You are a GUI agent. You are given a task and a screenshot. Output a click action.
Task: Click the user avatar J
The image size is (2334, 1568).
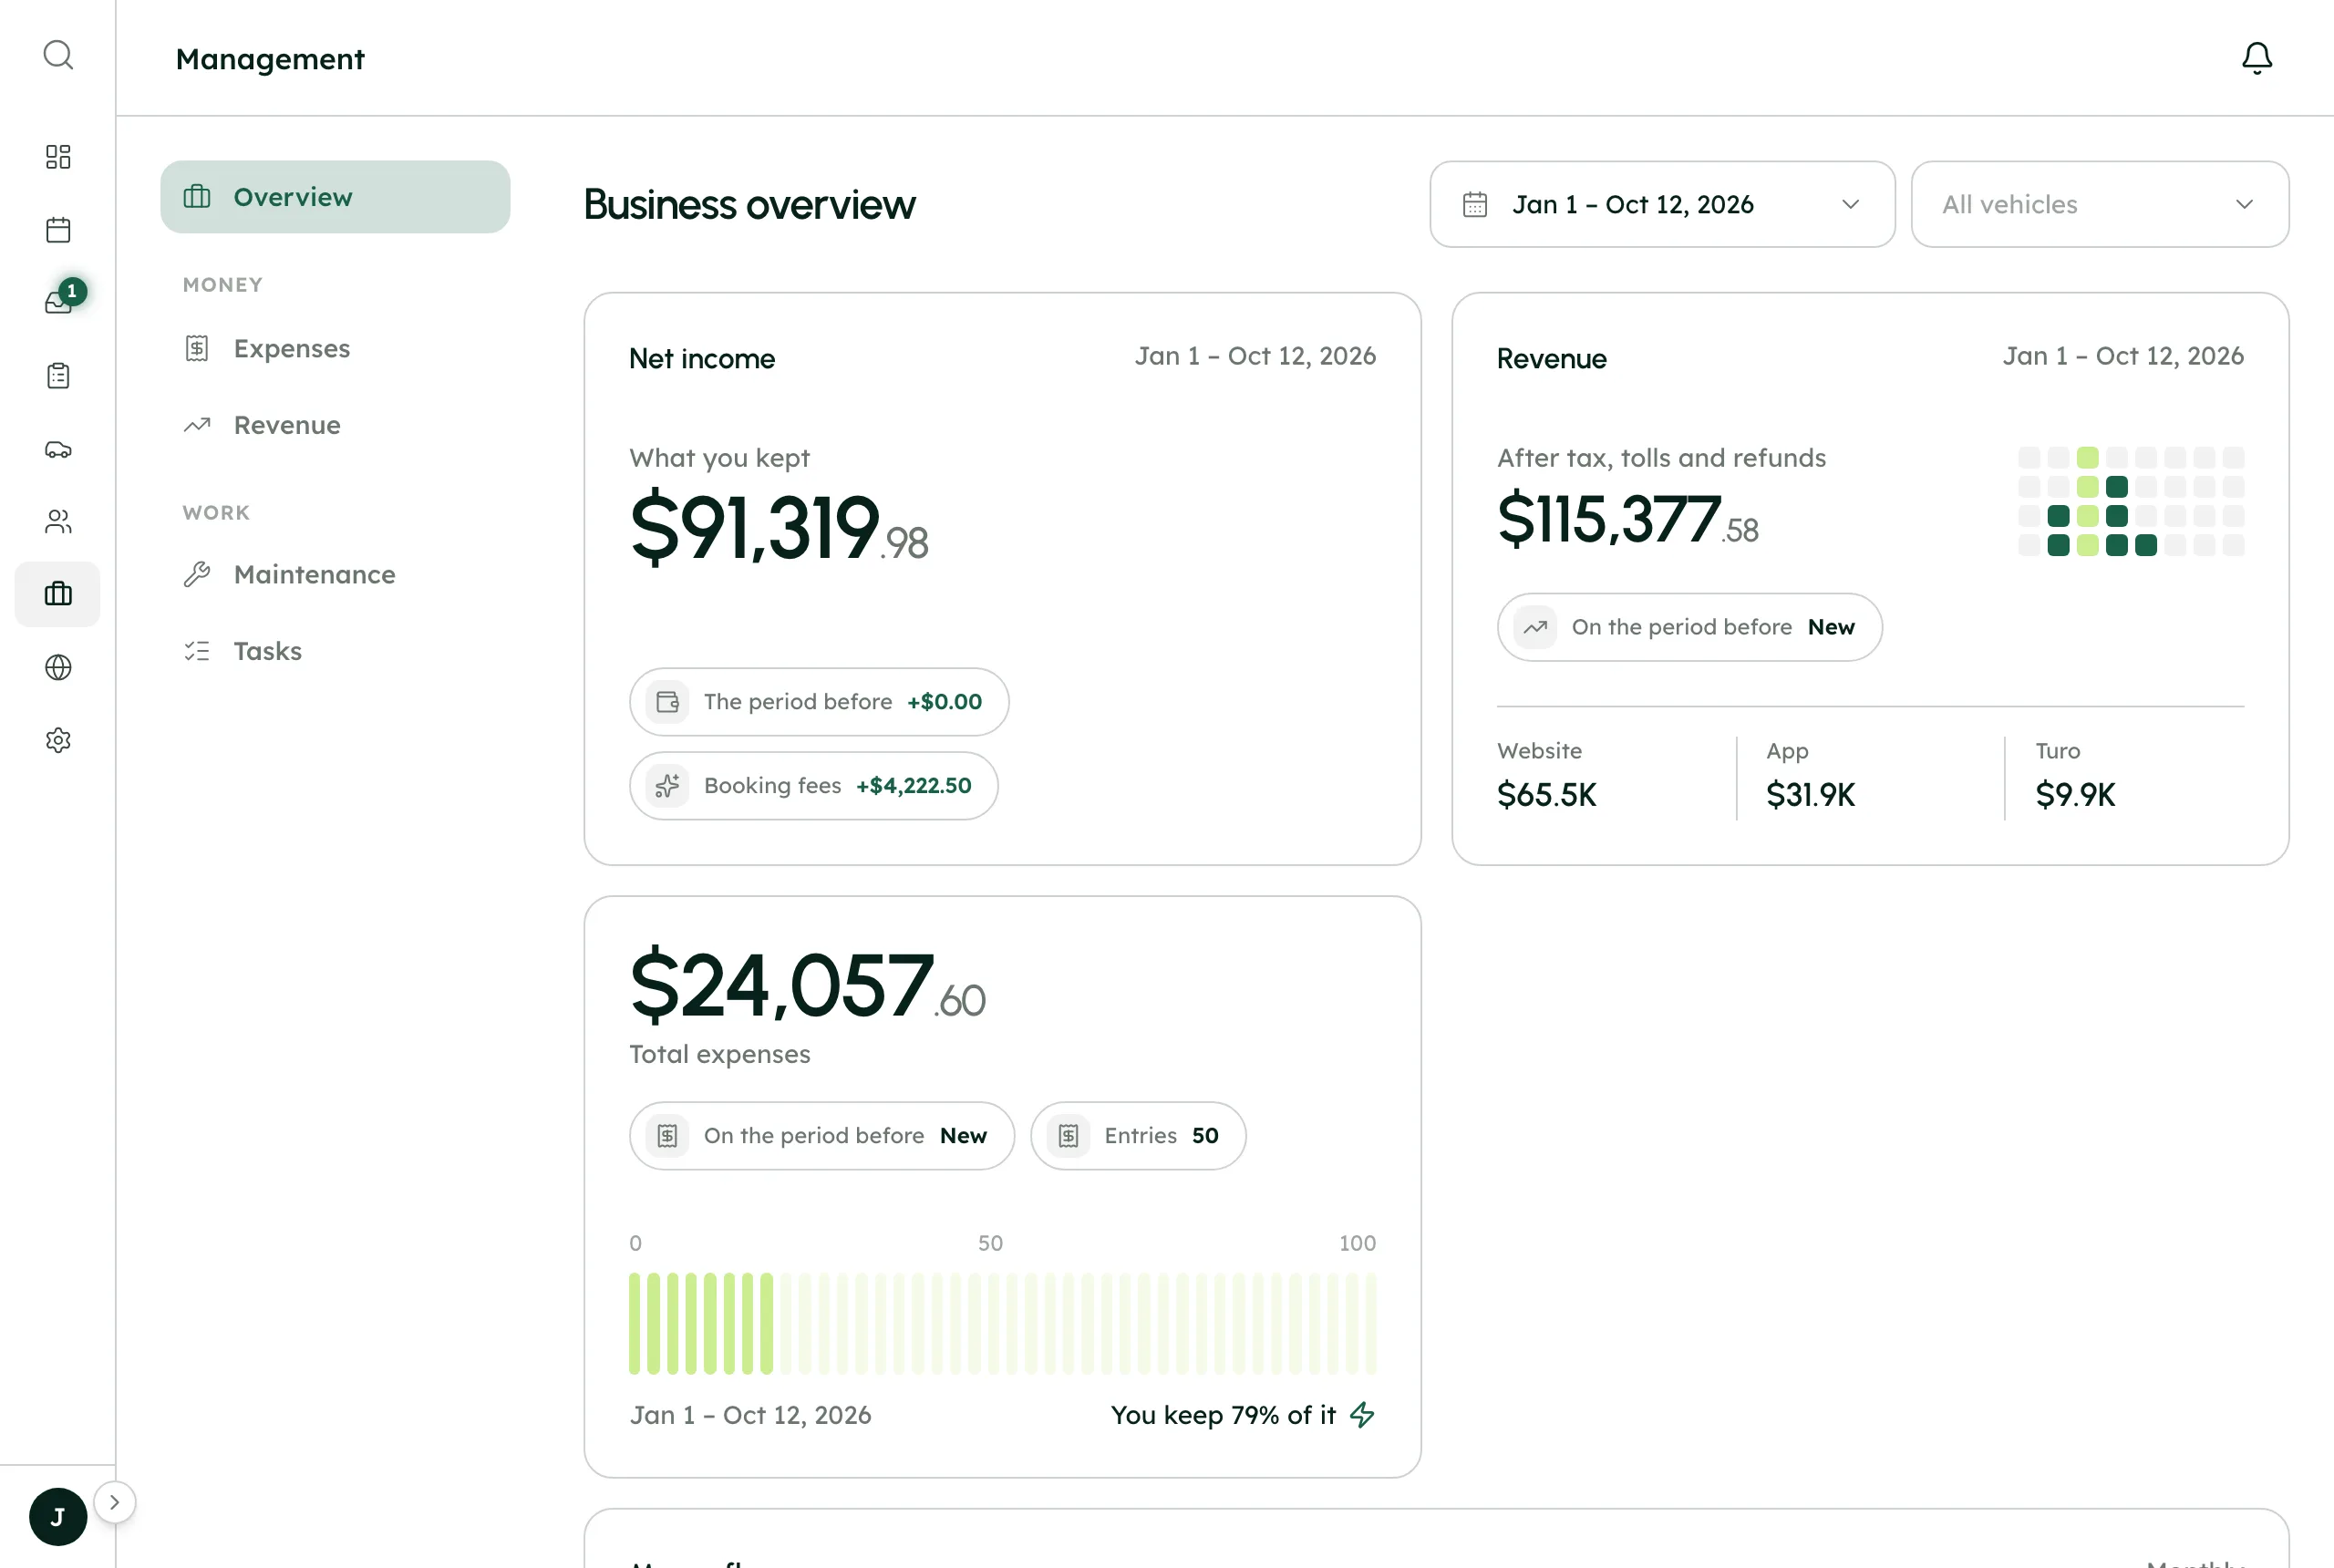click(x=58, y=1516)
